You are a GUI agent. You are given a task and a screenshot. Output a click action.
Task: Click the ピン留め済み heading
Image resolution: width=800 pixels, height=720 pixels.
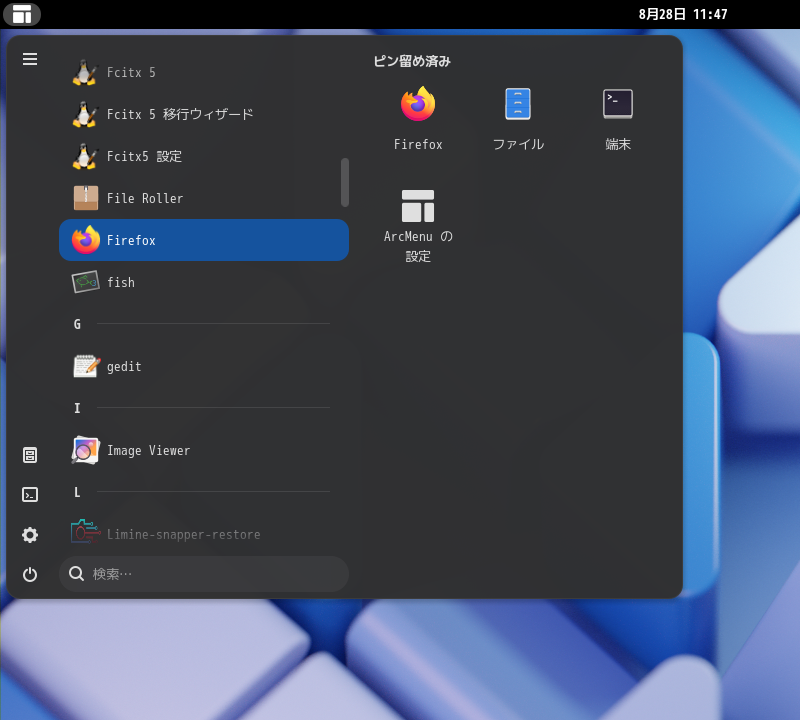point(412,61)
